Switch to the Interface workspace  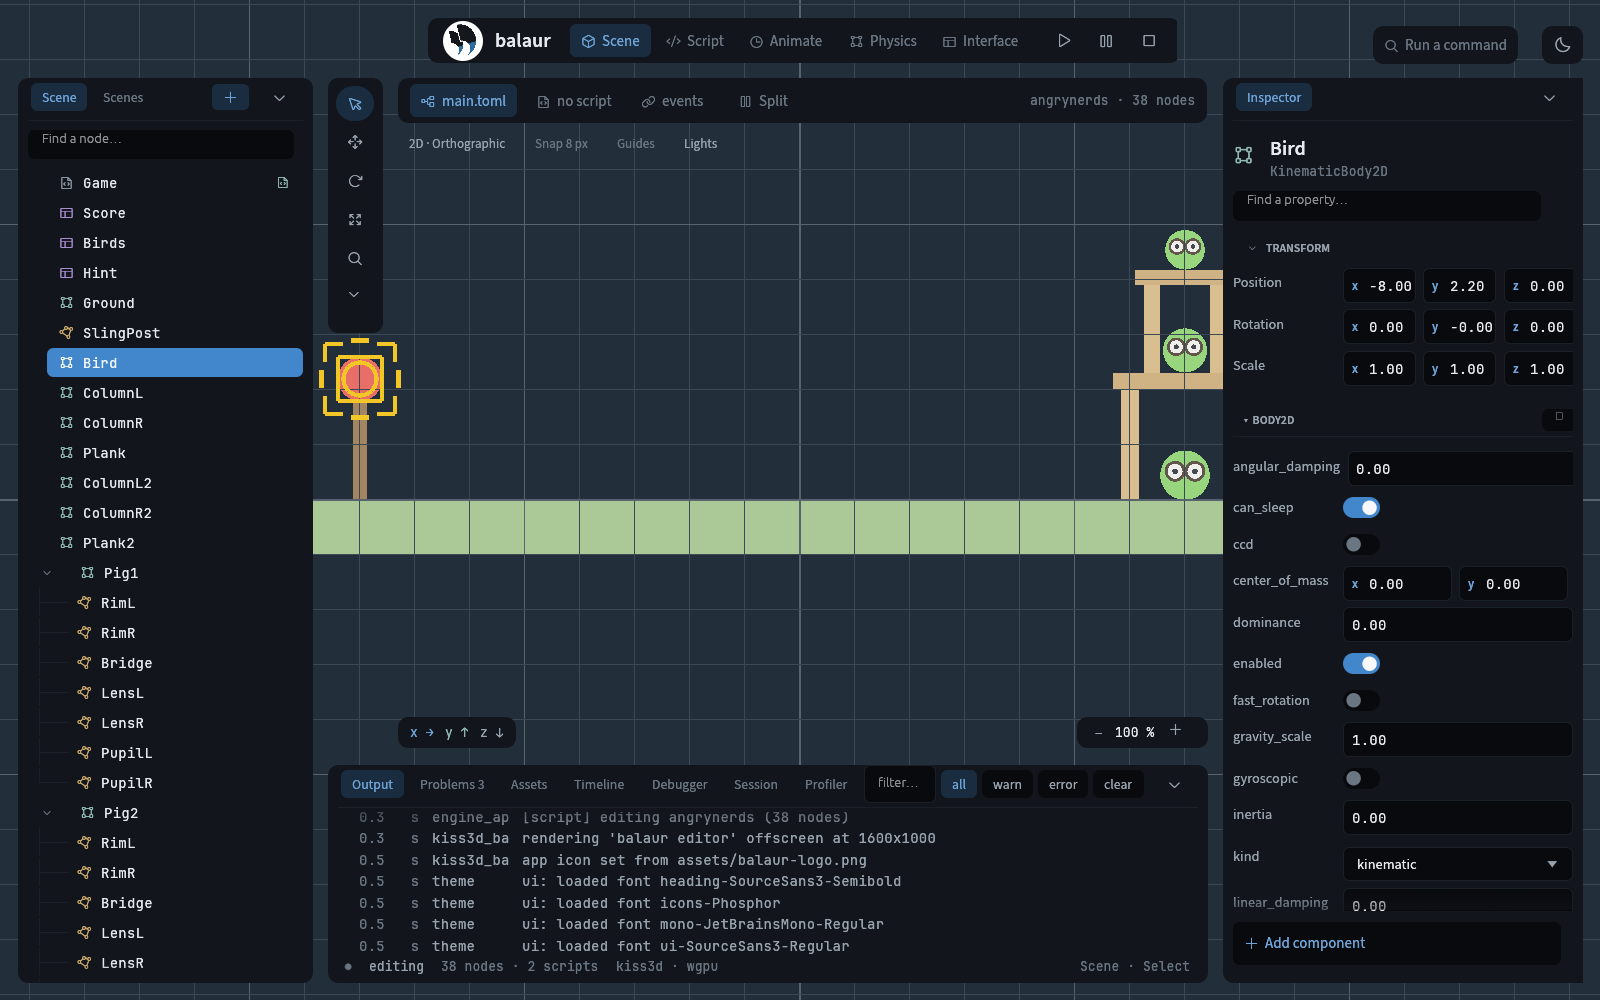[980, 41]
